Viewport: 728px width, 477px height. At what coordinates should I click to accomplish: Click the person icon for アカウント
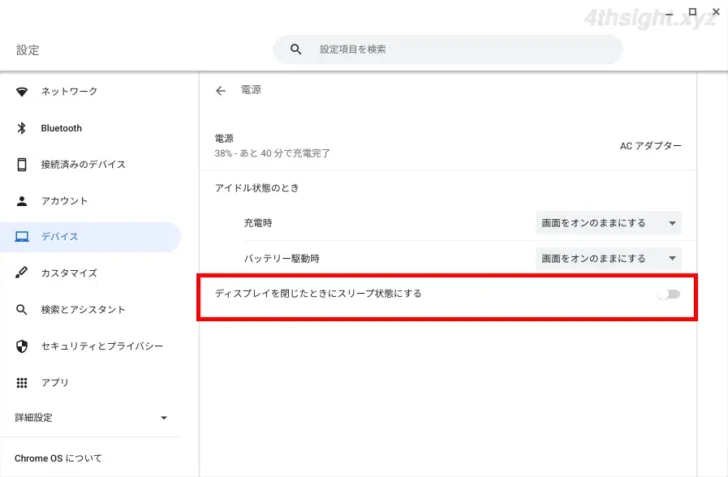pyautogui.click(x=21, y=201)
